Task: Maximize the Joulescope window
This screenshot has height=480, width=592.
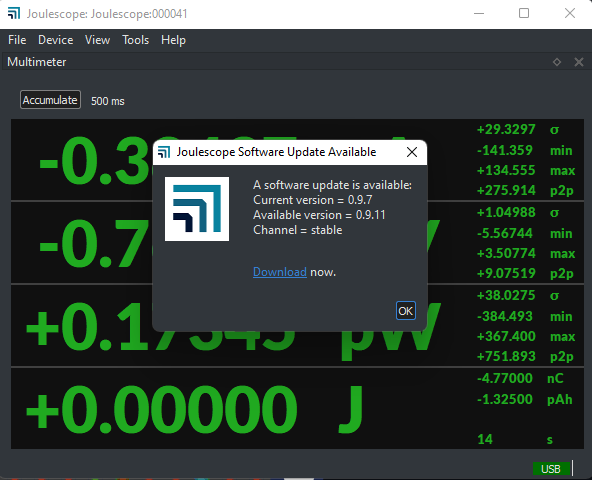Action: tap(524, 14)
